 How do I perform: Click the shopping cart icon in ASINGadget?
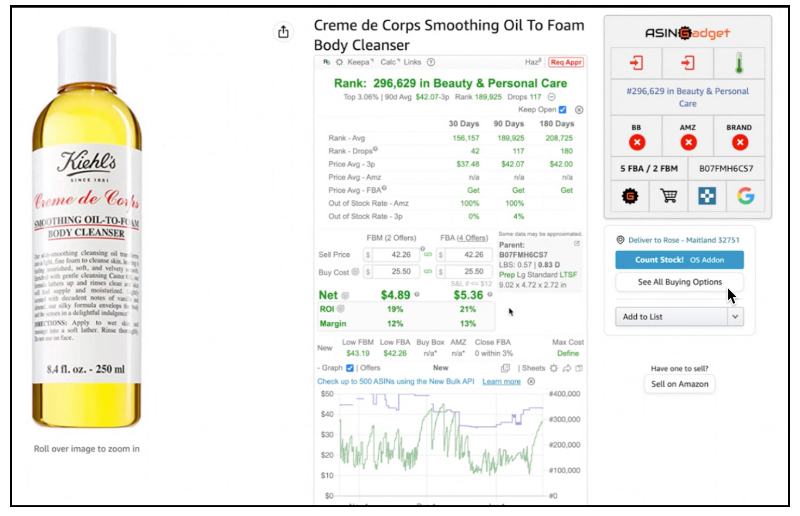point(668,196)
